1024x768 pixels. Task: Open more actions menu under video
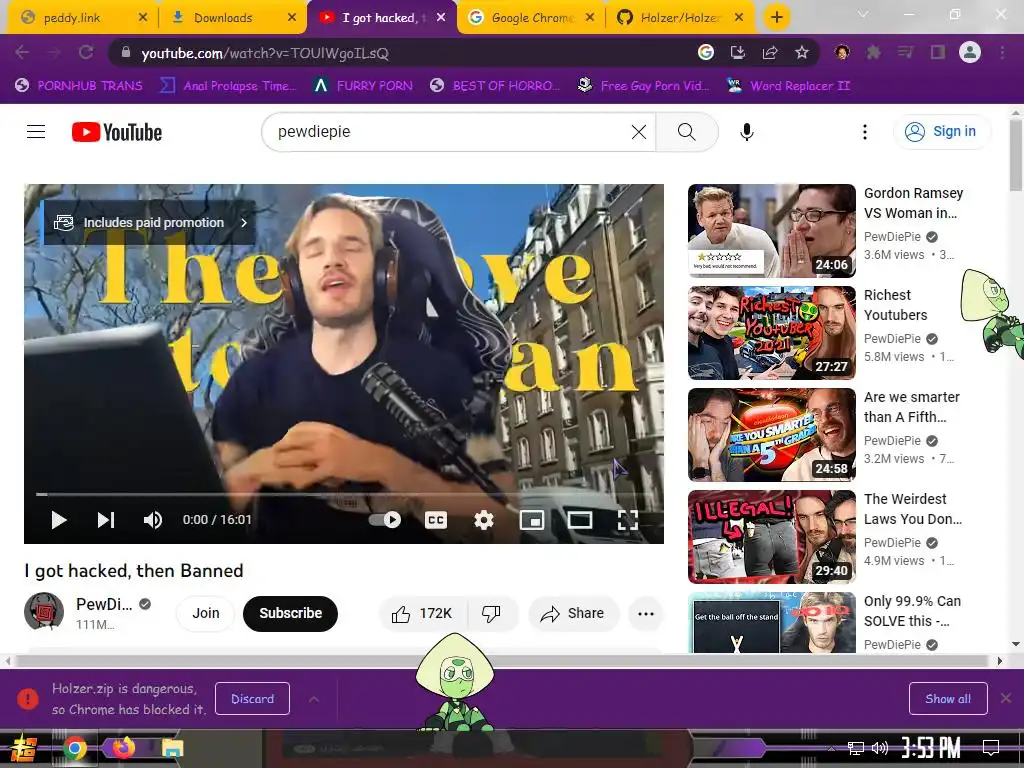coord(646,613)
